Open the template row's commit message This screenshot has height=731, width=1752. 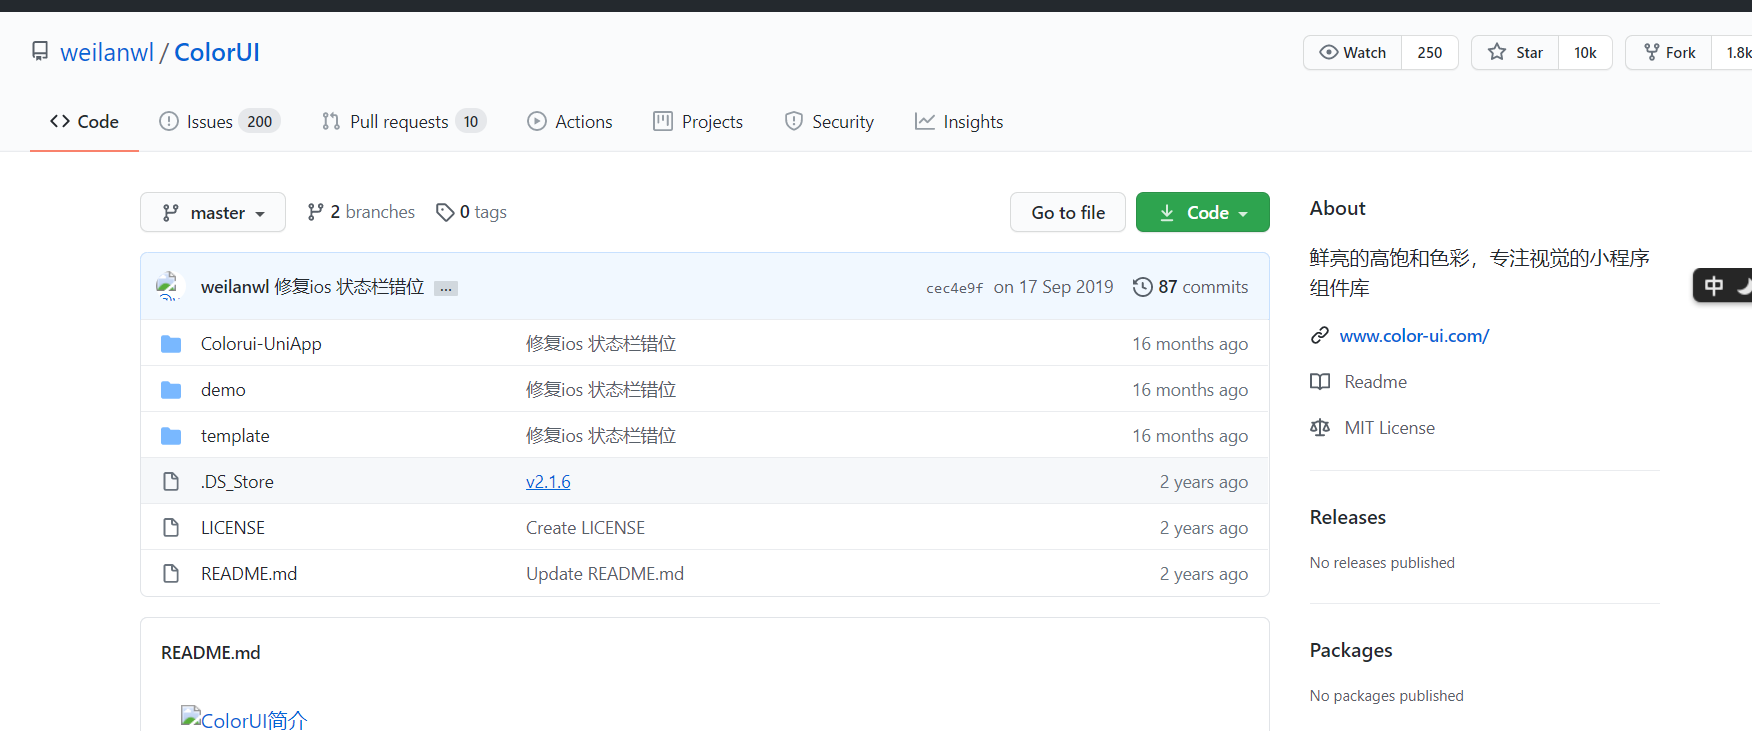tap(601, 436)
